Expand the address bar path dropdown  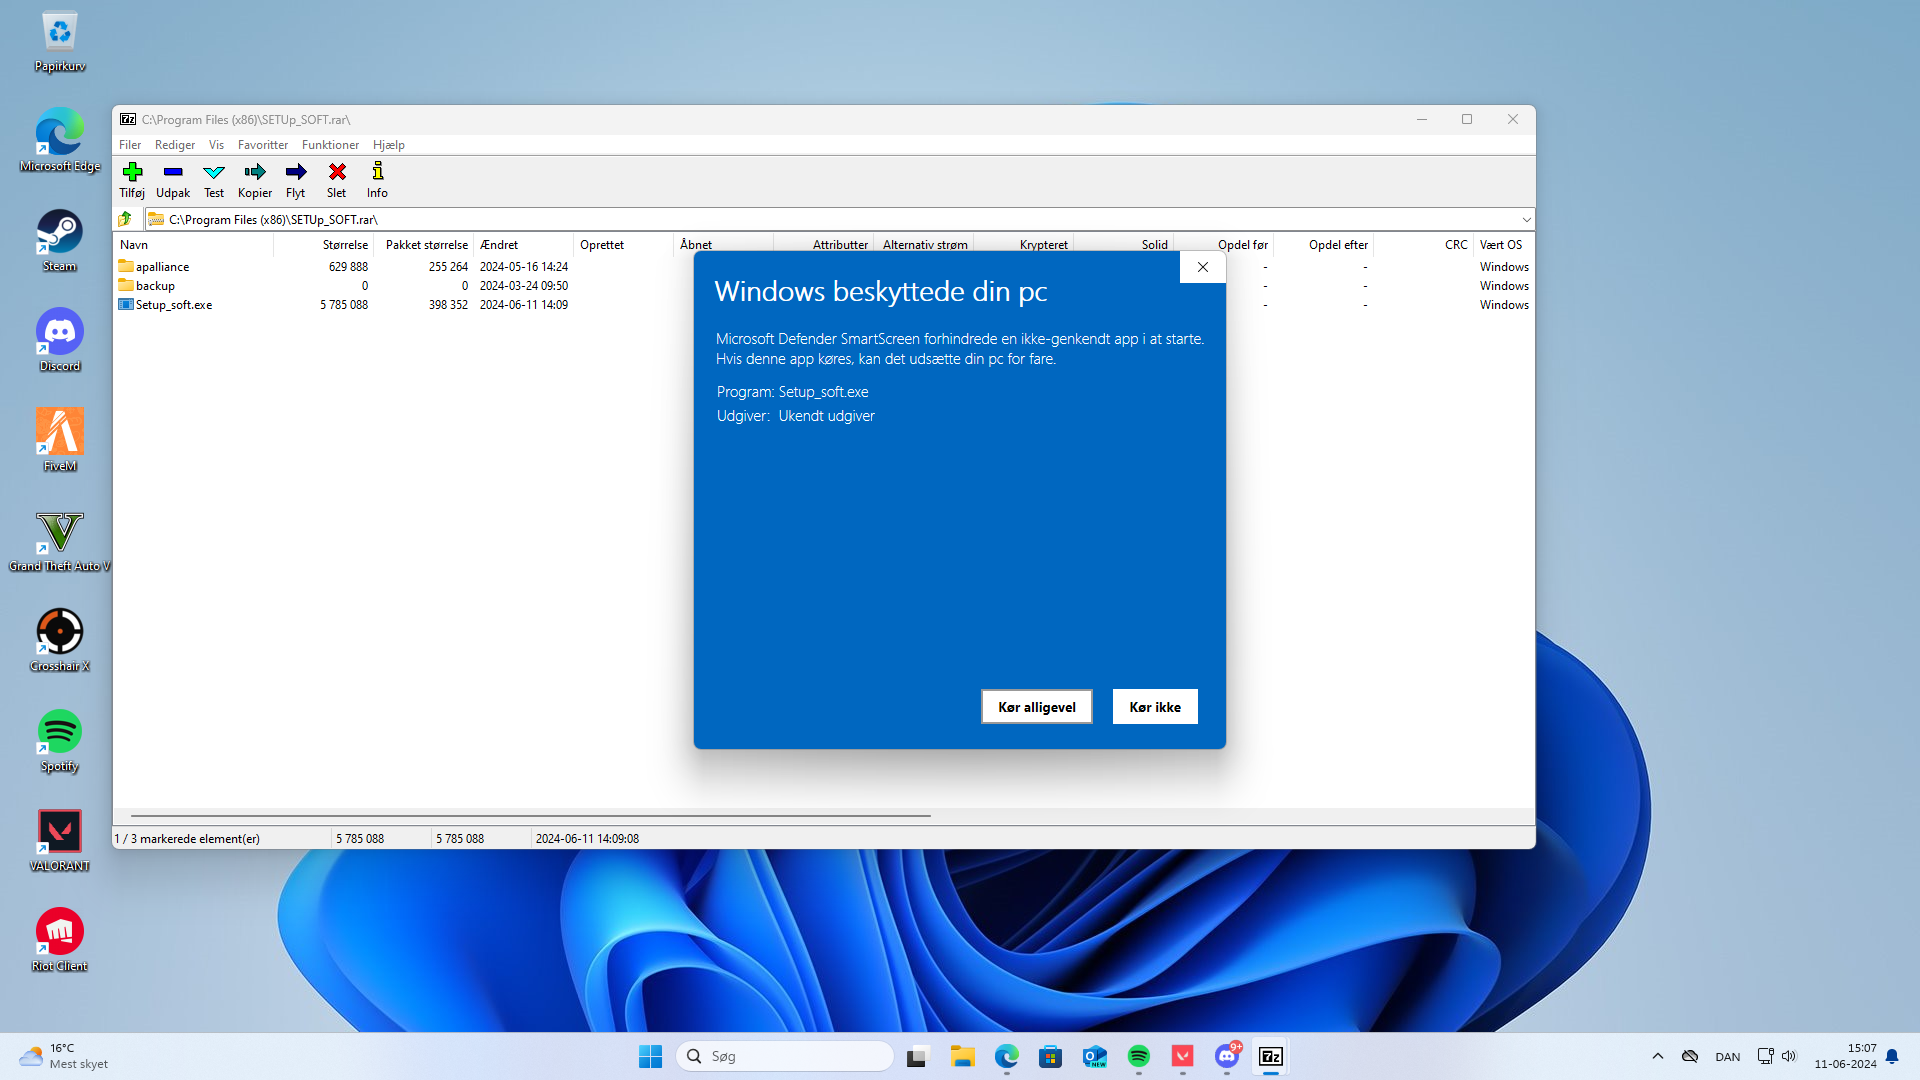(1526, 220)
